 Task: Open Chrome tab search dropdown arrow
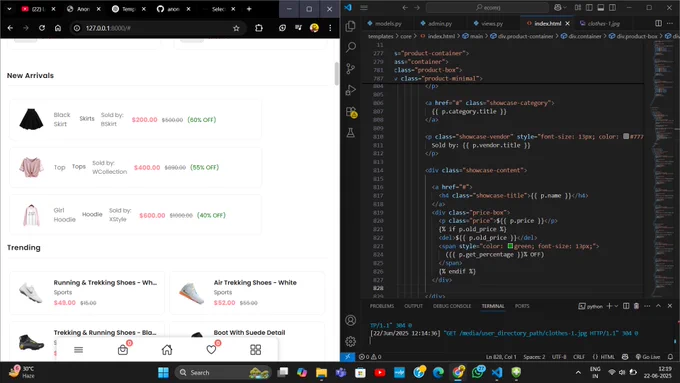pyautogui.click(x=9, y=9)
